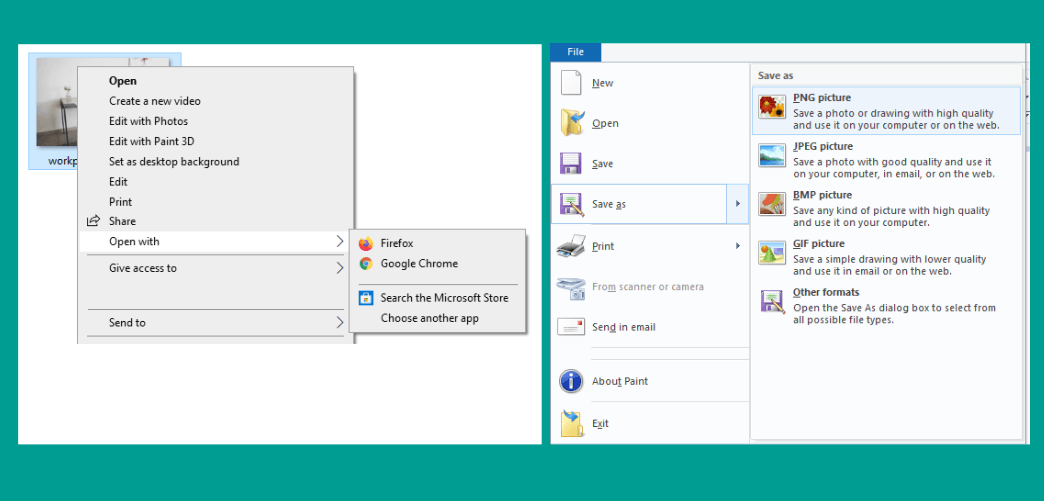Choose Edit with Photos

pyautogui.click(x=148, y=121)
